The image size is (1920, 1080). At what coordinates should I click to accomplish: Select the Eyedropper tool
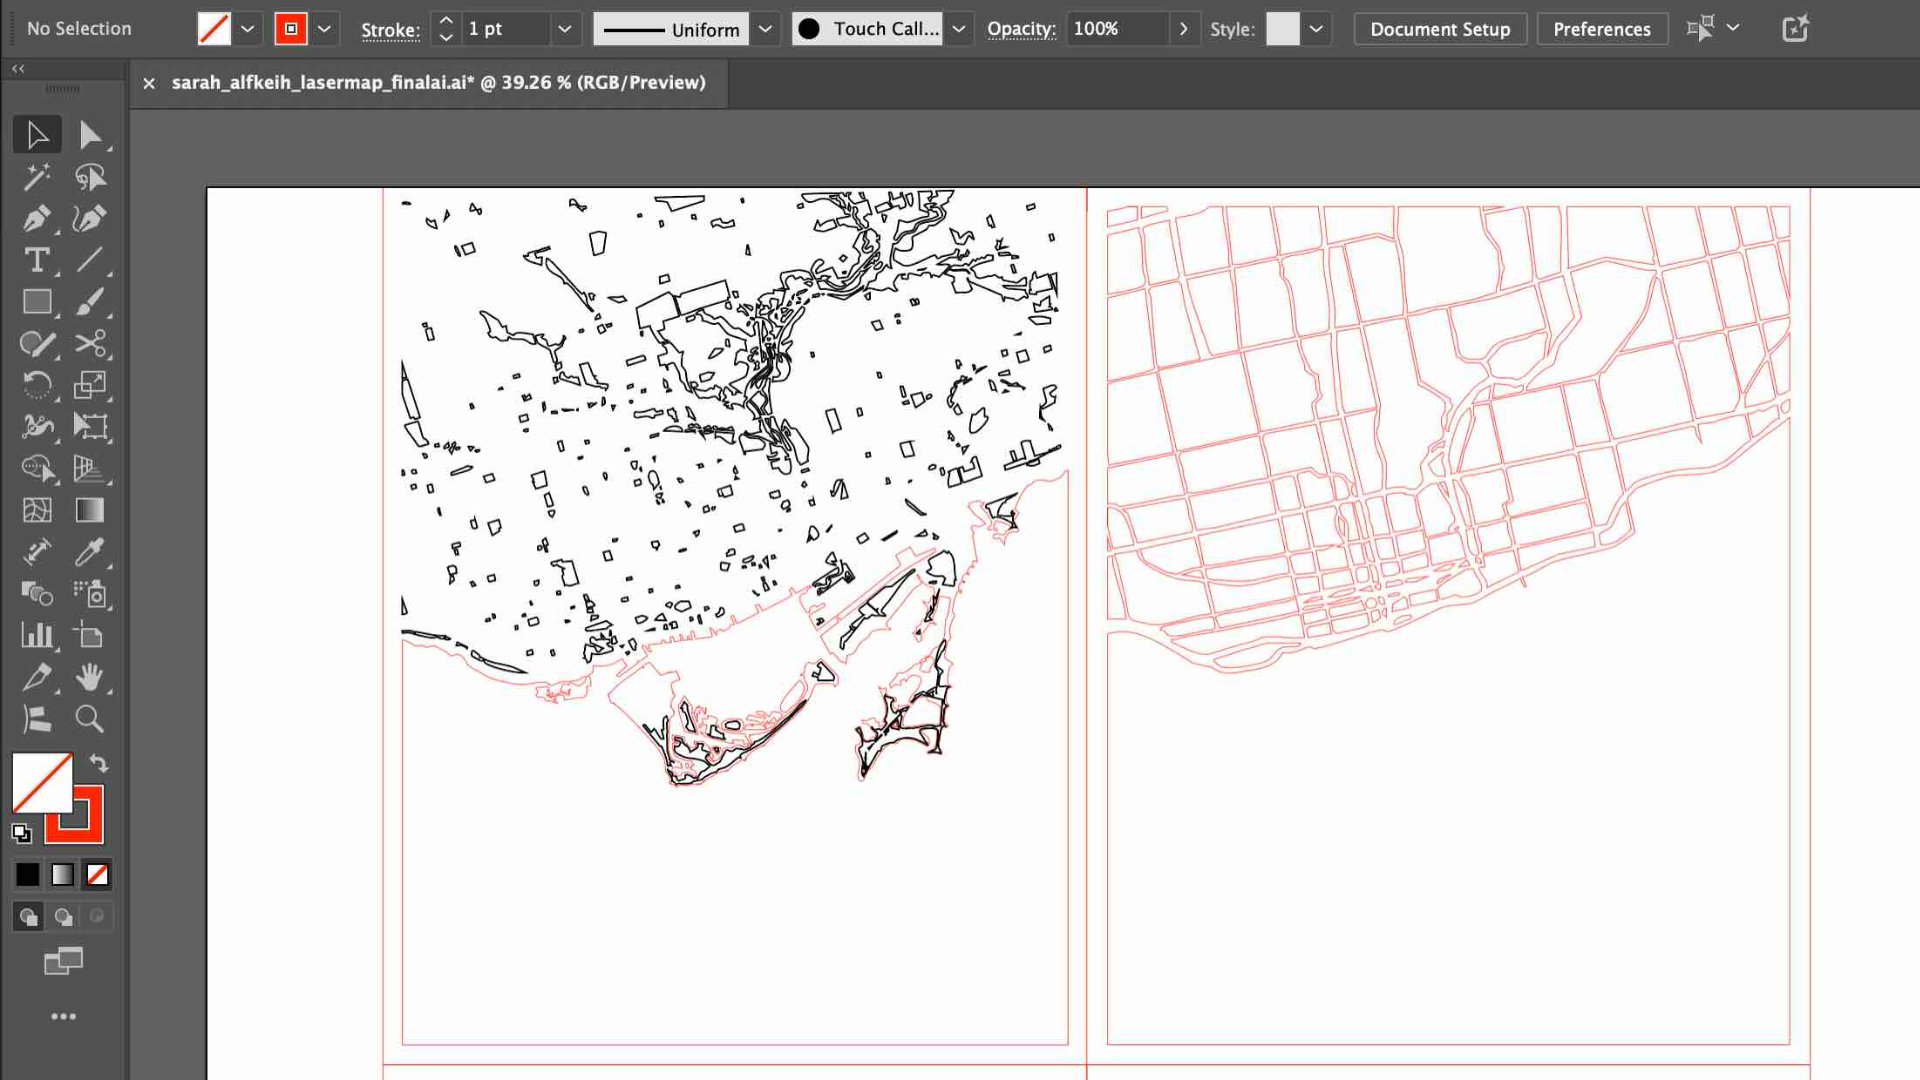click(89, 552)
